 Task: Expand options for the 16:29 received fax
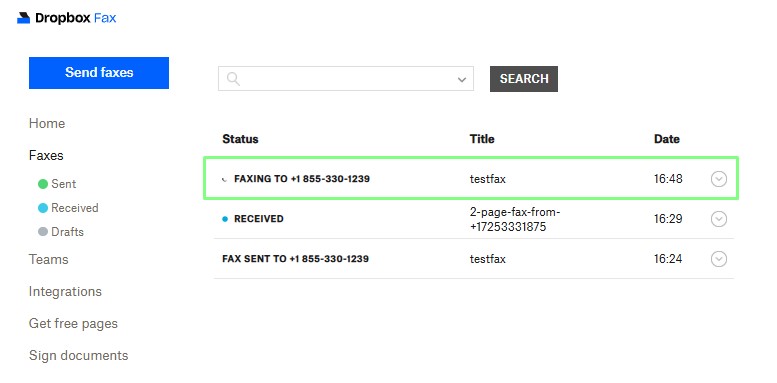point(719,219)
